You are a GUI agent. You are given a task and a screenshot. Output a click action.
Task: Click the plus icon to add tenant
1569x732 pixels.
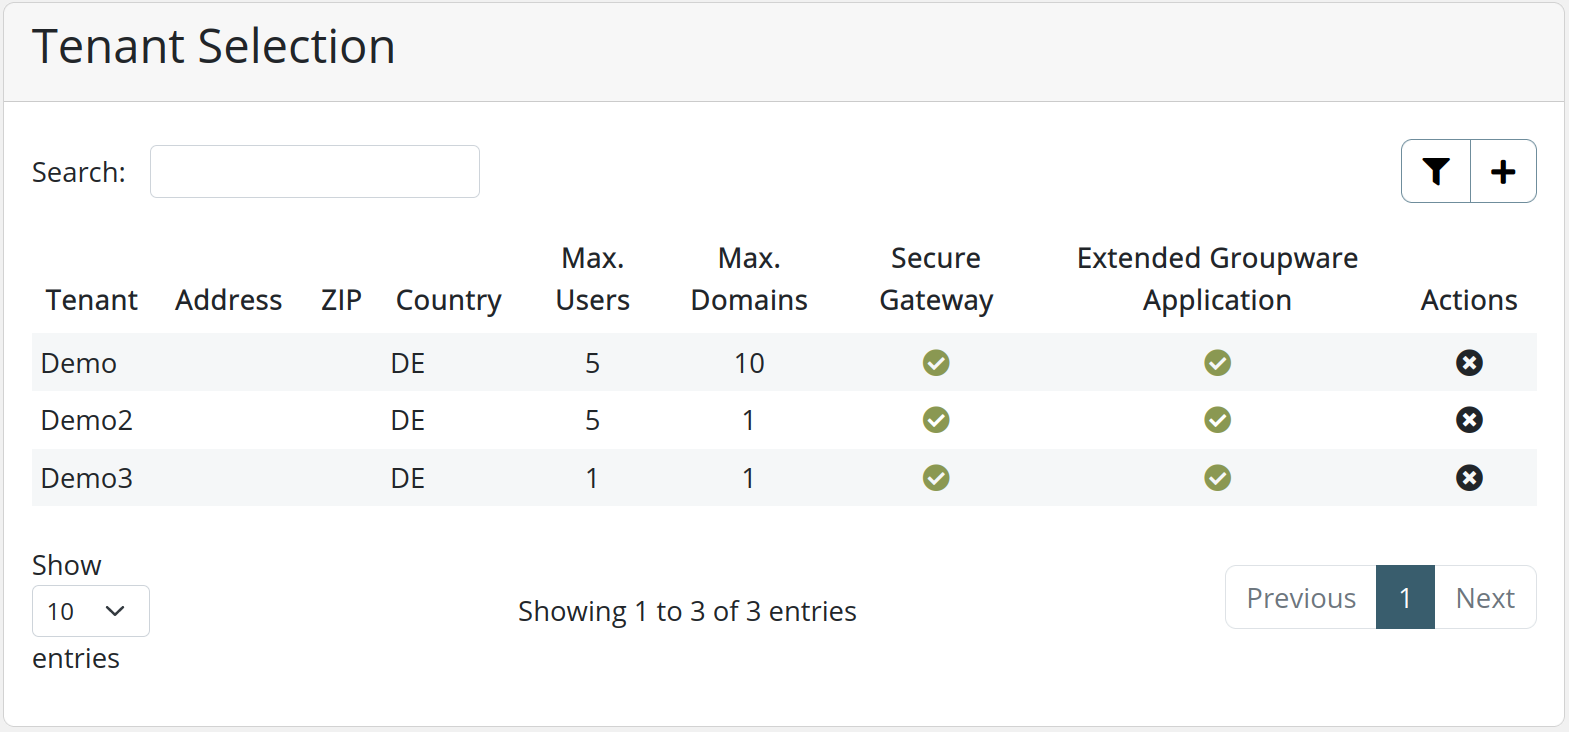click(x=1503, y=171)
